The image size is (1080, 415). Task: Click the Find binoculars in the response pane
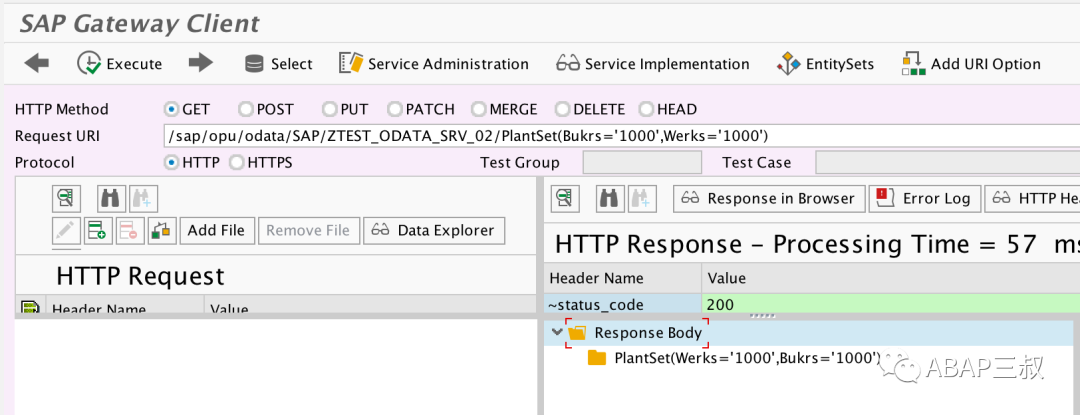tap(610, 198)
